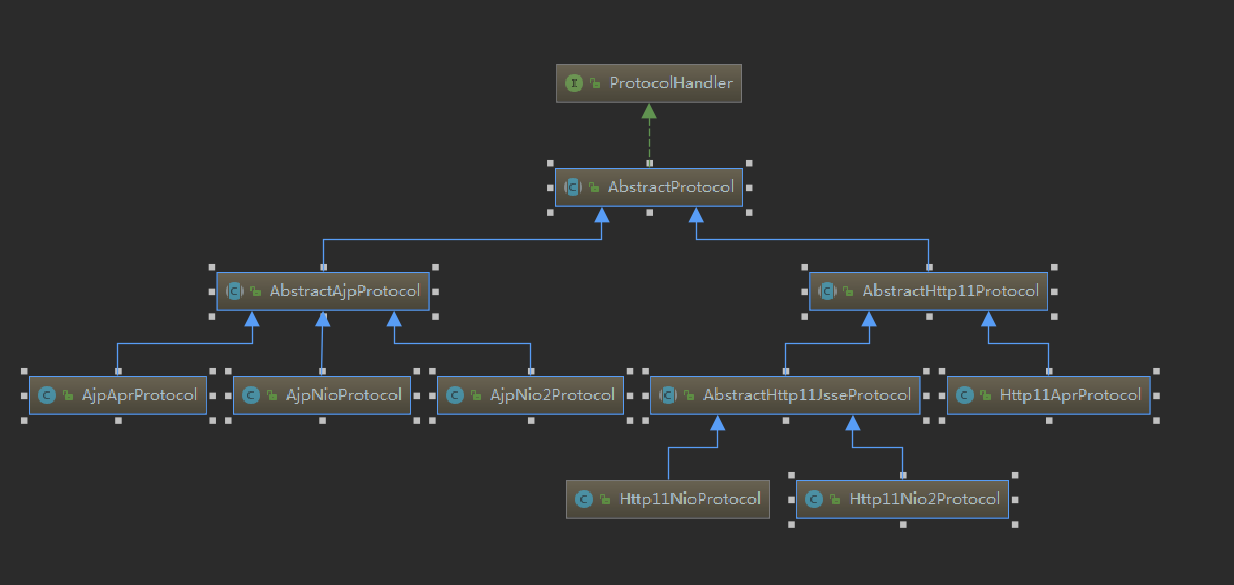Click the interface icon on ProtocolHandler node
Viewport: 1234px width, 585px height.
tap(574, 83)
